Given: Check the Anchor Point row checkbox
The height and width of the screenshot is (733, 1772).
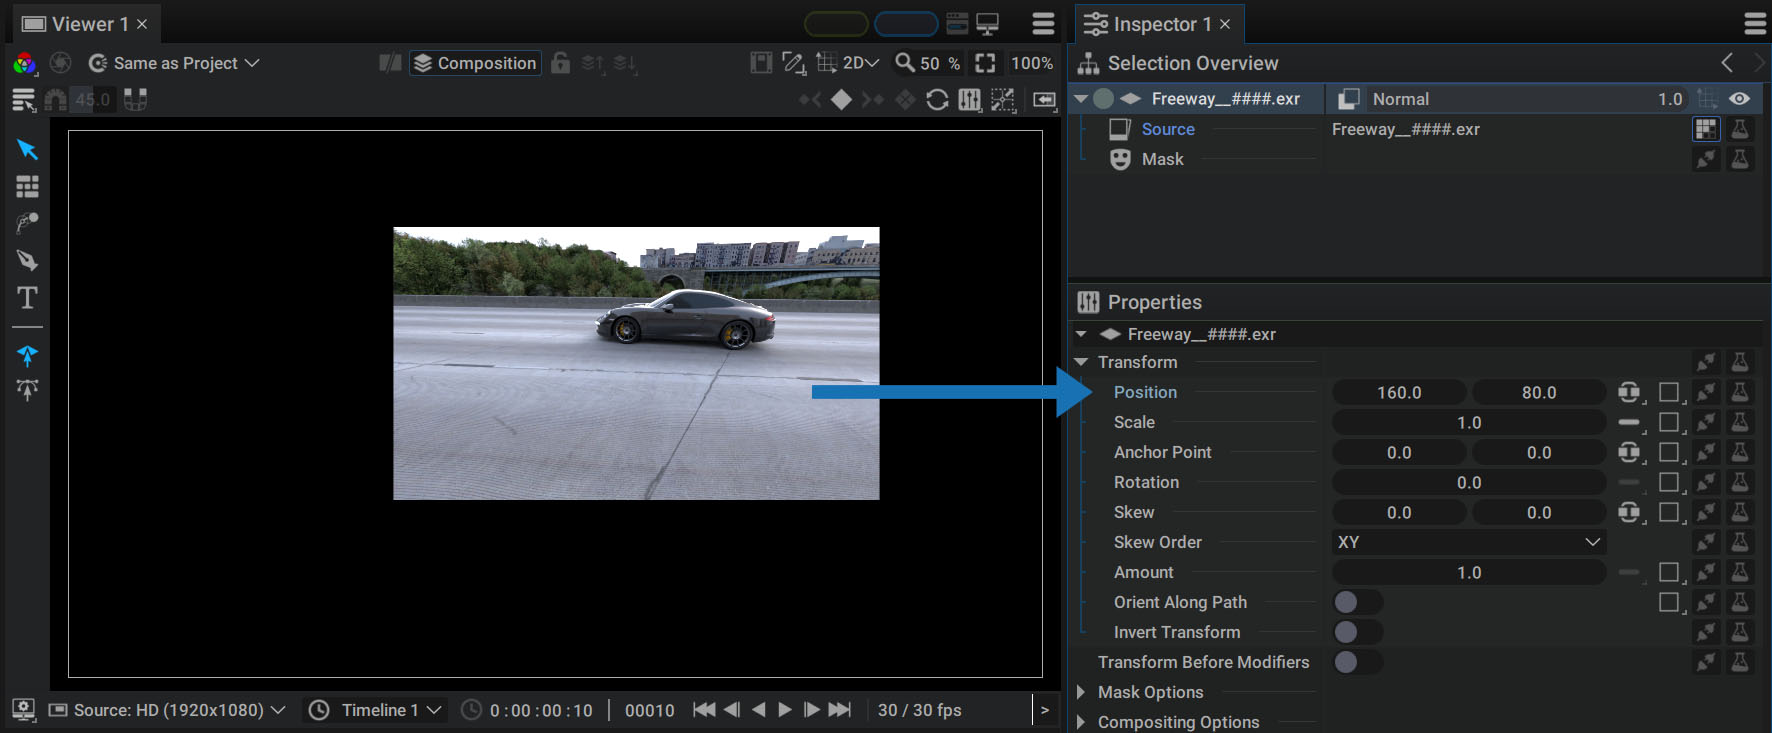Looking at the screenshot, I should [x=1669, y=453].
